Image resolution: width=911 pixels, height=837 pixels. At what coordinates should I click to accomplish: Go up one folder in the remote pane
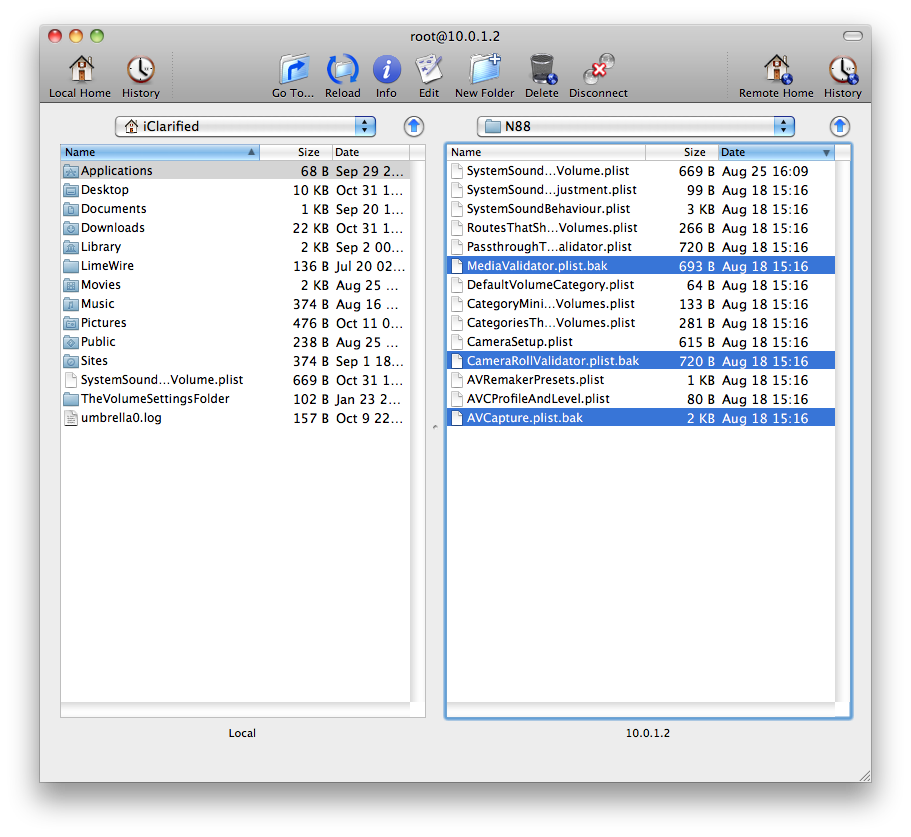point(839,126)
